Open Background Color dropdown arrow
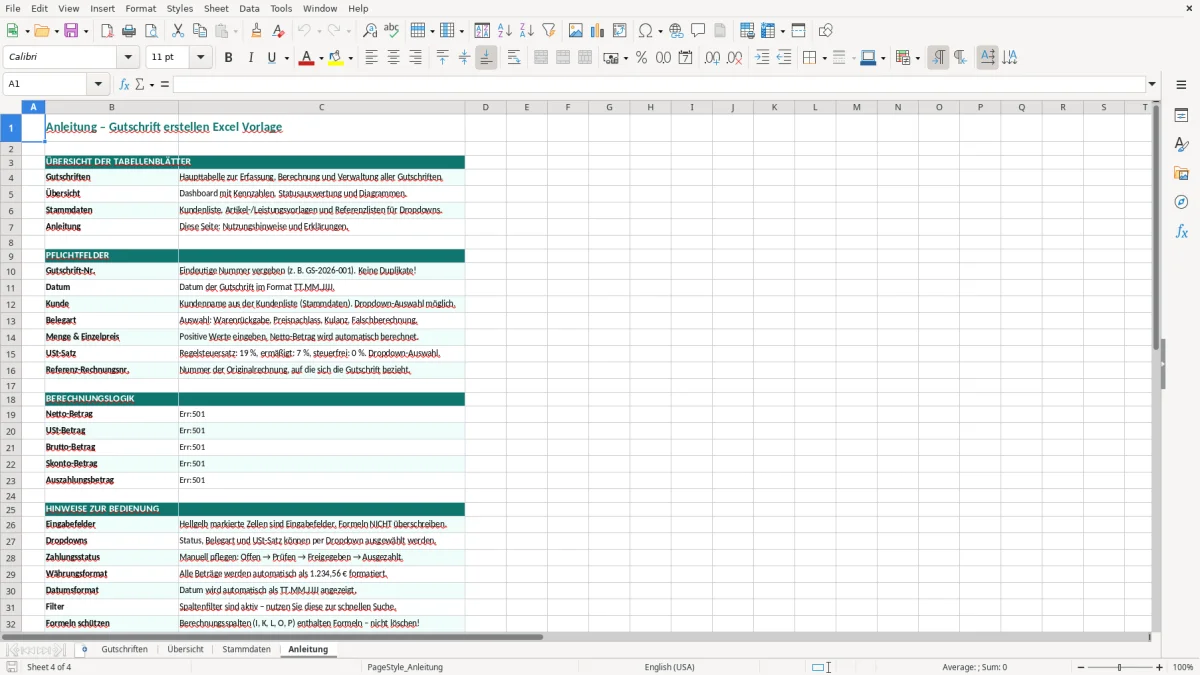This screenshot has width=1200, height=675. pos(351,58)
